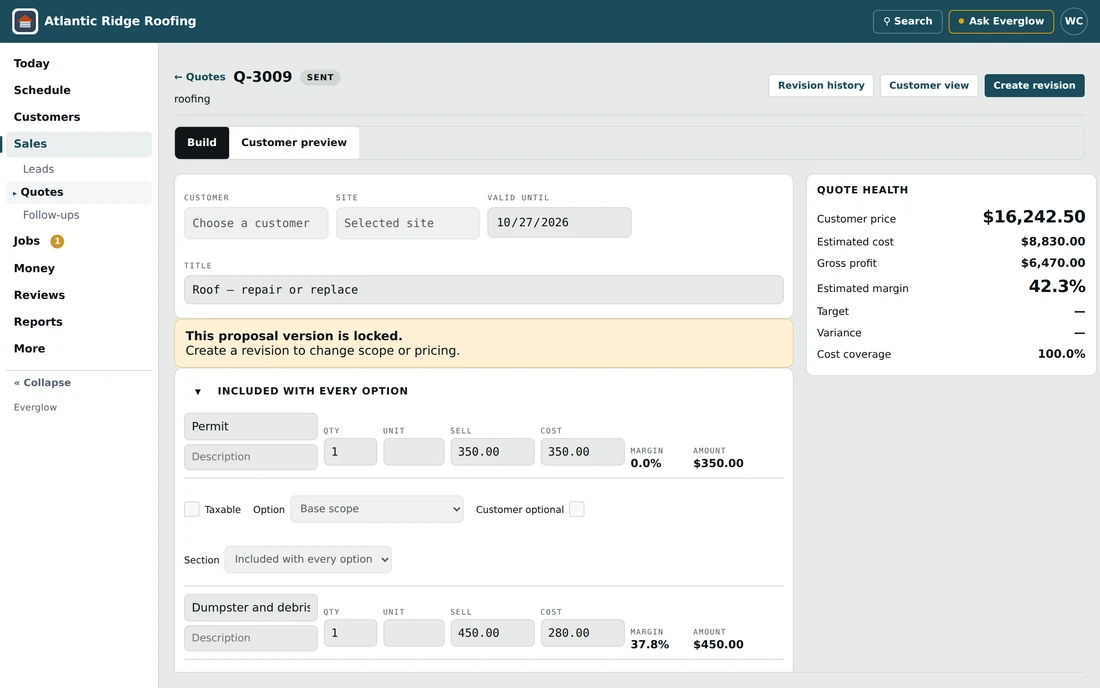Click Dumpster Qty field

(350, 633)
